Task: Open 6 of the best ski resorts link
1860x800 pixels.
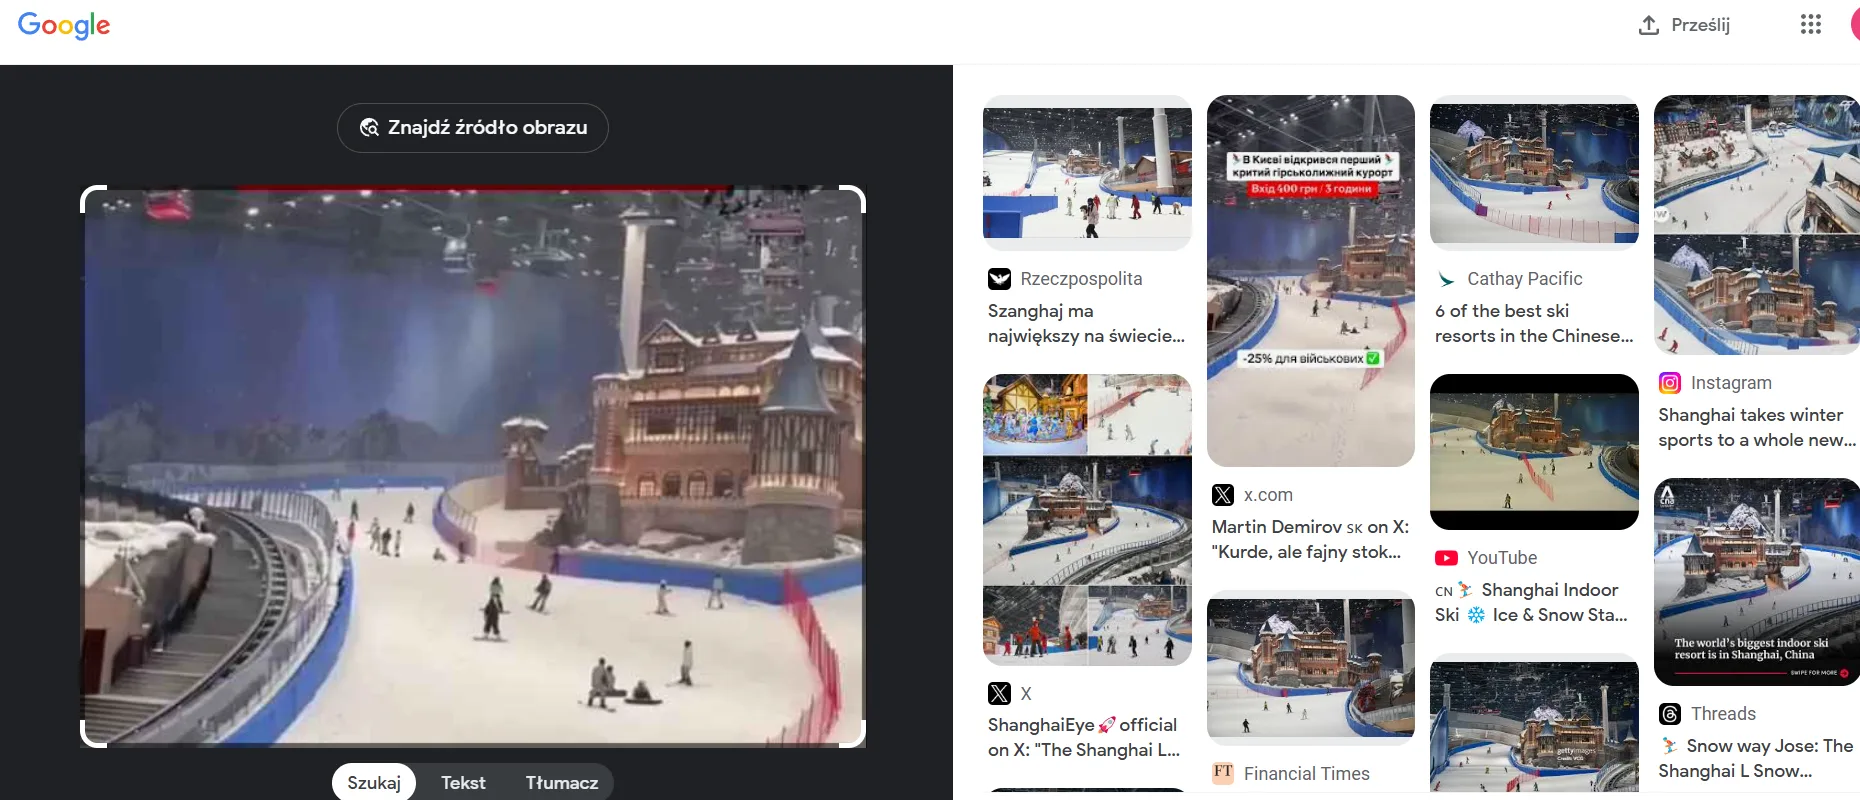Action: 1533,323
